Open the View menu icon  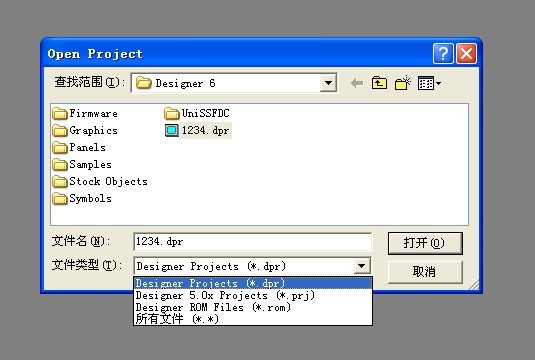(x=429, y=83)
